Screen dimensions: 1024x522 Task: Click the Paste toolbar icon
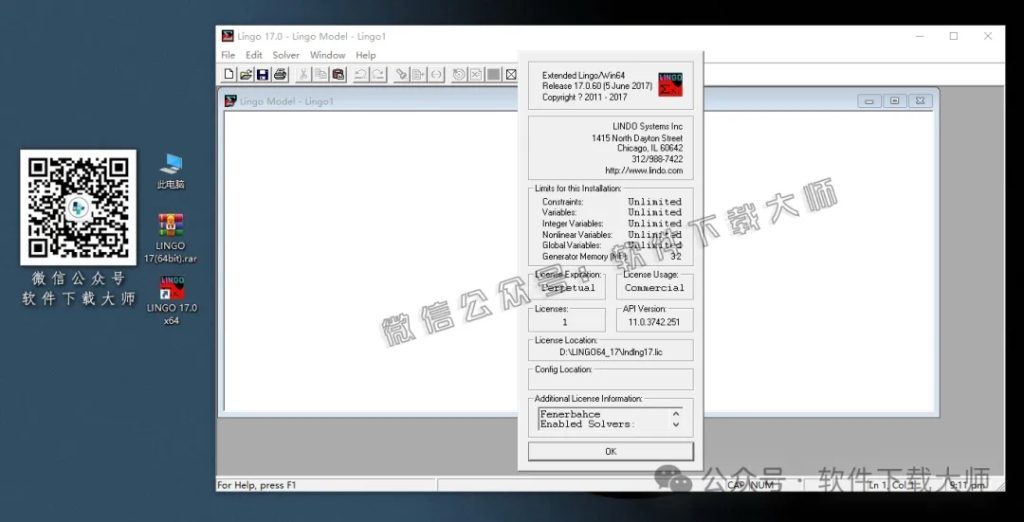click(339, 75)
